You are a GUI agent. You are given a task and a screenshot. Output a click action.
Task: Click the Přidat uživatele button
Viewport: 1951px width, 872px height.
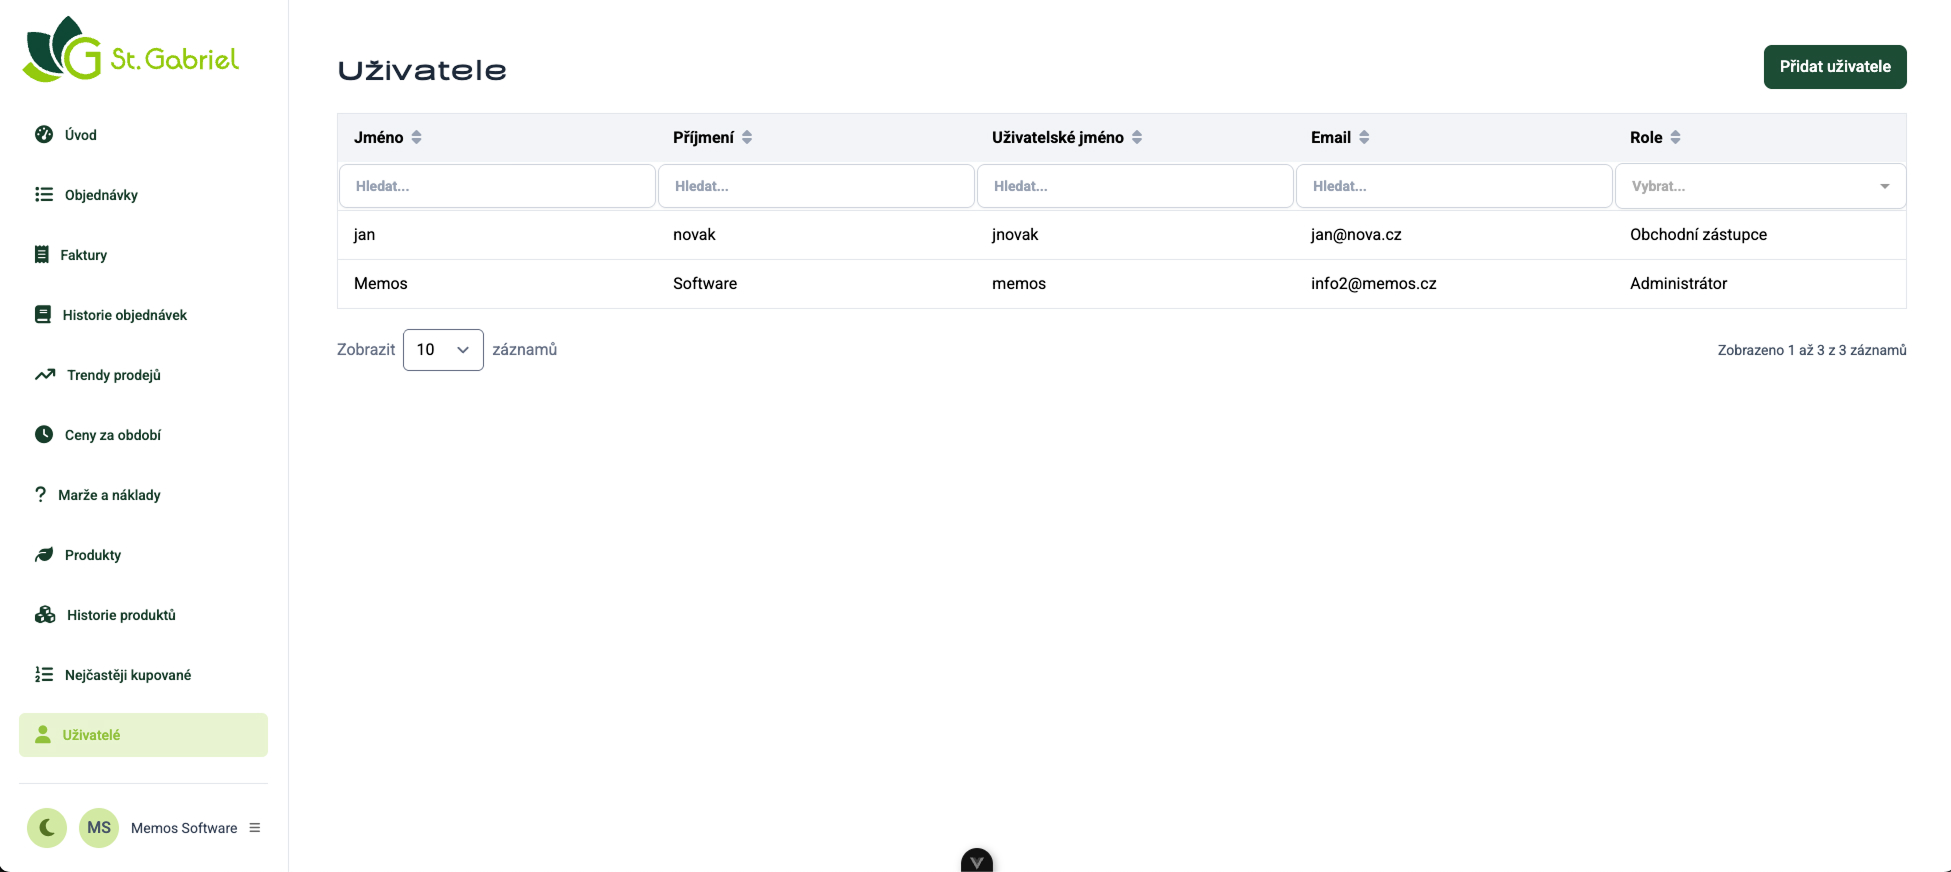1834,67
